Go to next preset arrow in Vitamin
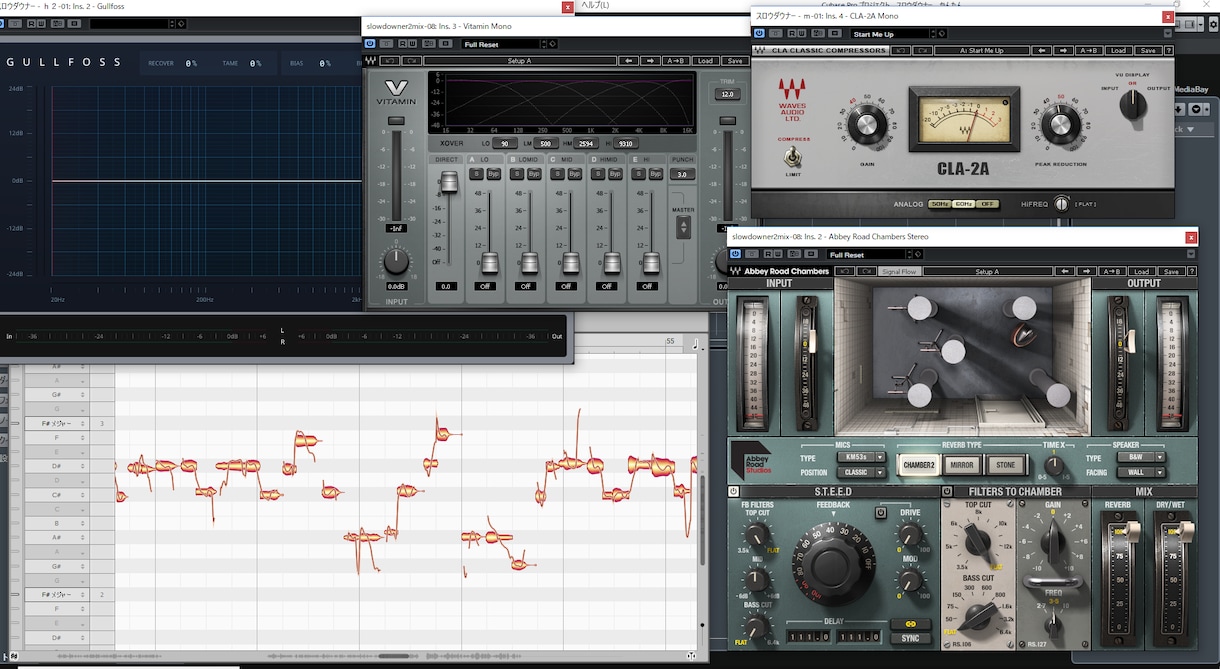 click(x=650, y=61)
